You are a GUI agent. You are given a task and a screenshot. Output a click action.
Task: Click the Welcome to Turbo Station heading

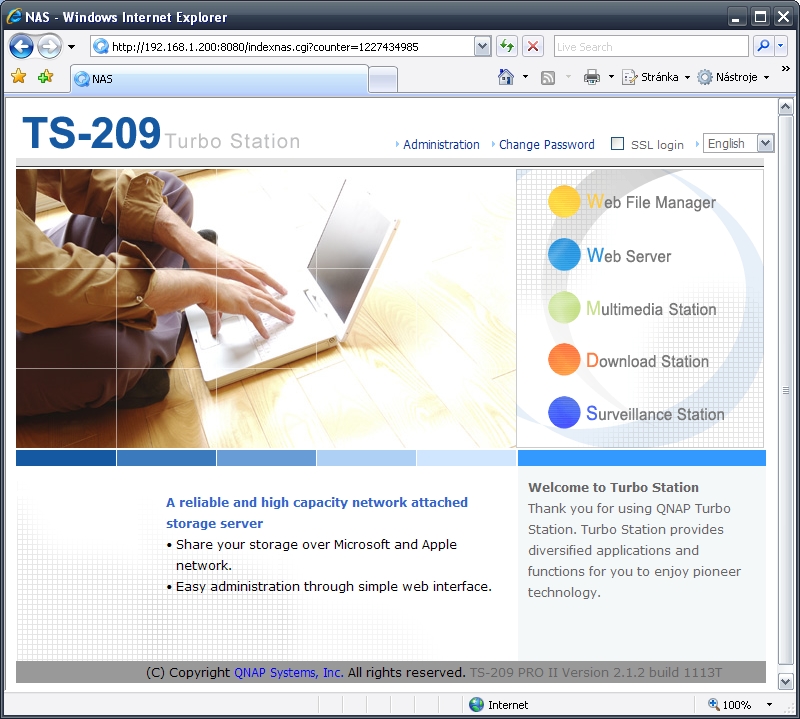pyautogui.click(x=613, y=487)
